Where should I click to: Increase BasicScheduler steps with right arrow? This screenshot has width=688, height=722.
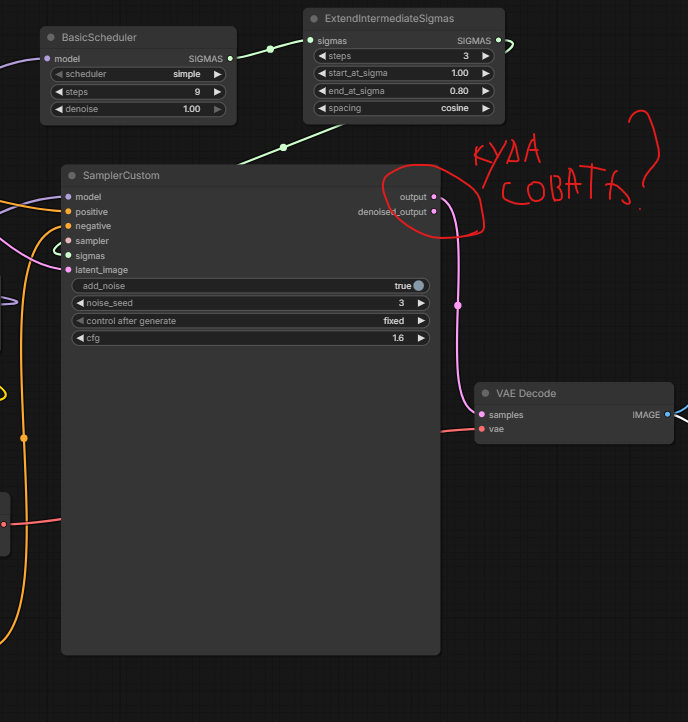(x=217, y=92)
